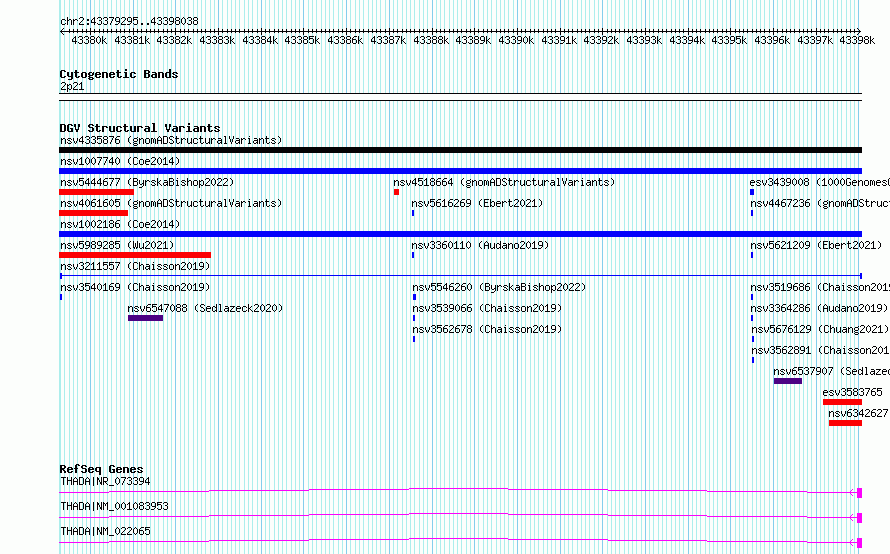Screen dimensions: 890x554
Task: Click the red bar beneath nsv4061605
Action: point(94,213)
